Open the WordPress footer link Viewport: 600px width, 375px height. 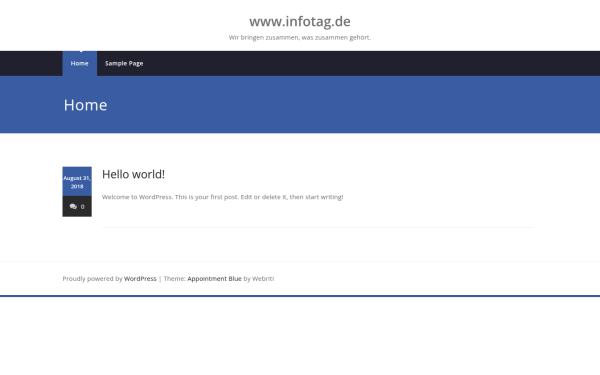[x=140, y=279]
